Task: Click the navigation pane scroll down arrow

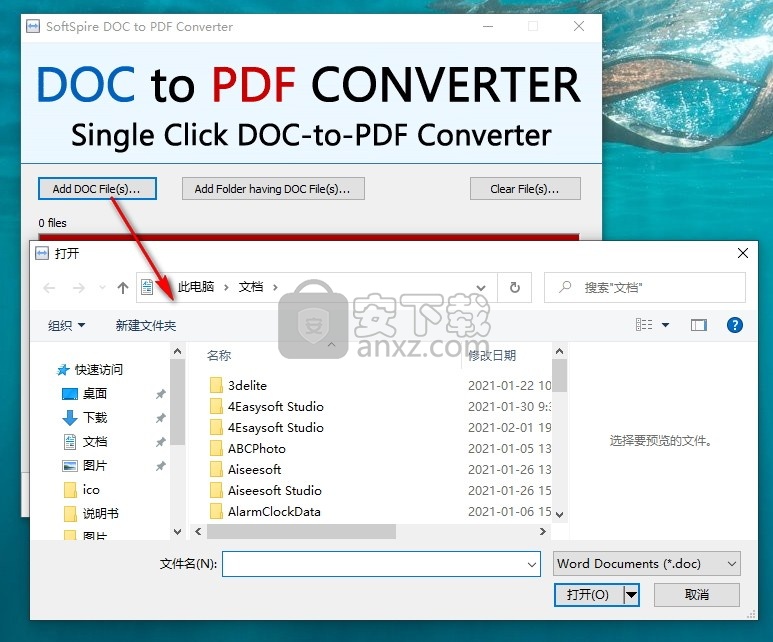Action: pyautogui.click(x=177, y=532)
